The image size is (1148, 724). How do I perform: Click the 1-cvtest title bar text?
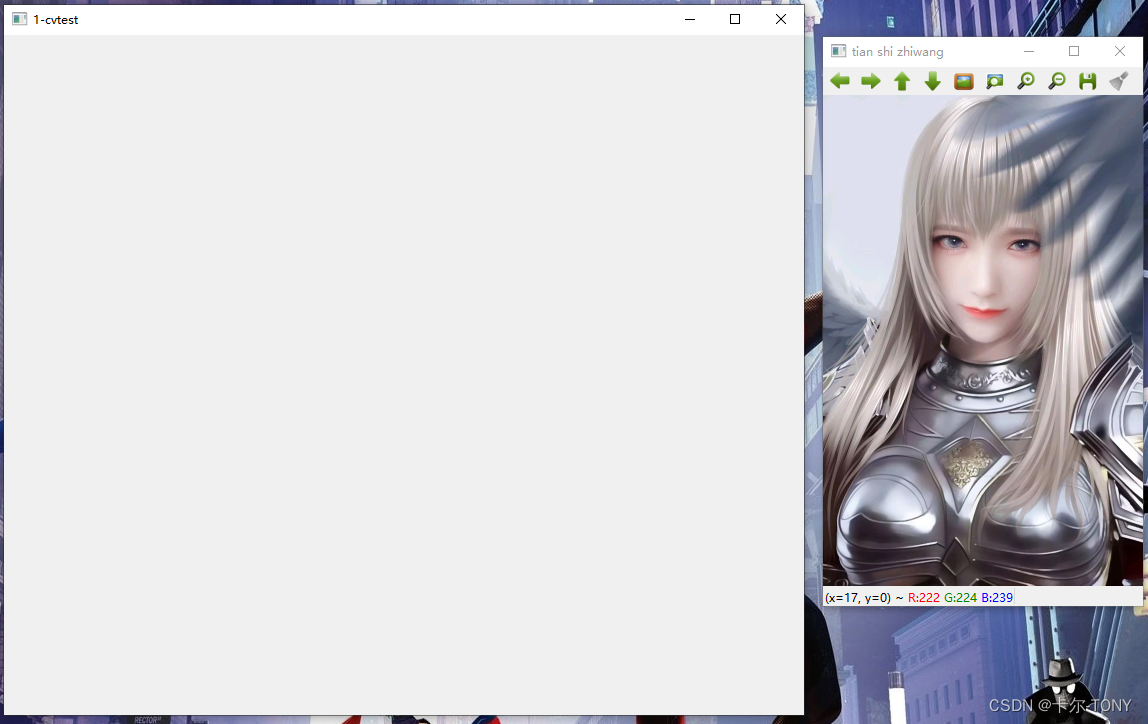pos(56,20)
